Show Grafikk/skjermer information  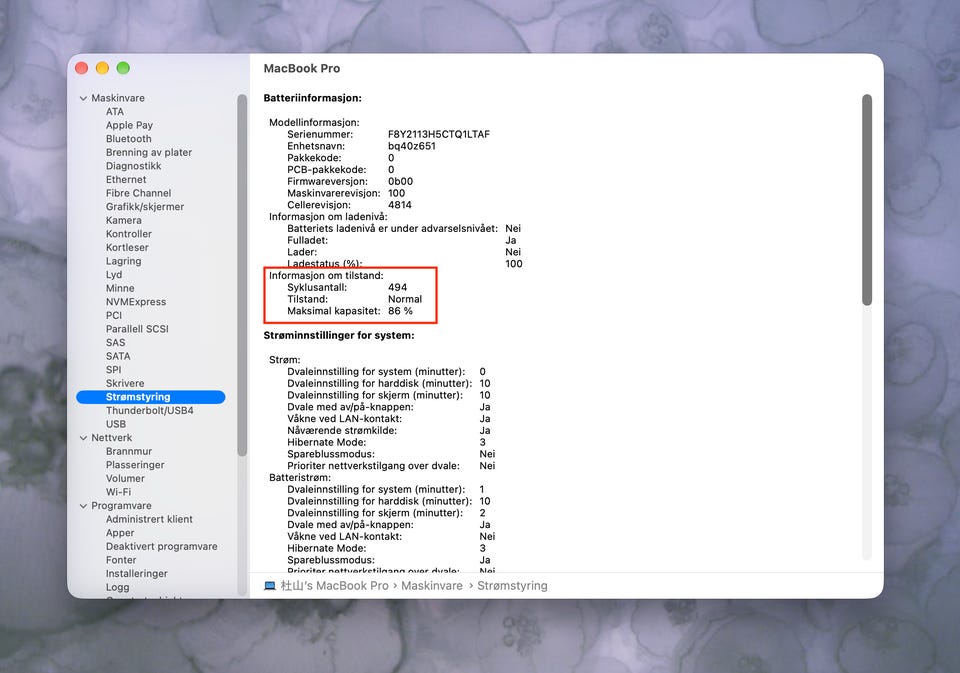(x=144, y=207)
